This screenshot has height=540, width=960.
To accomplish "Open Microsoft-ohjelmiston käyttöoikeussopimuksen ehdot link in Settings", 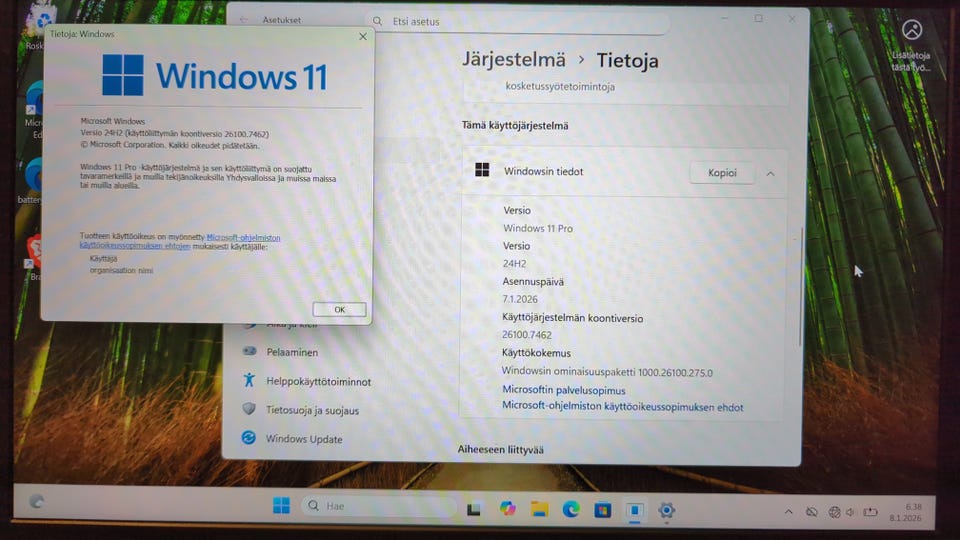I will tap(623, 407).
